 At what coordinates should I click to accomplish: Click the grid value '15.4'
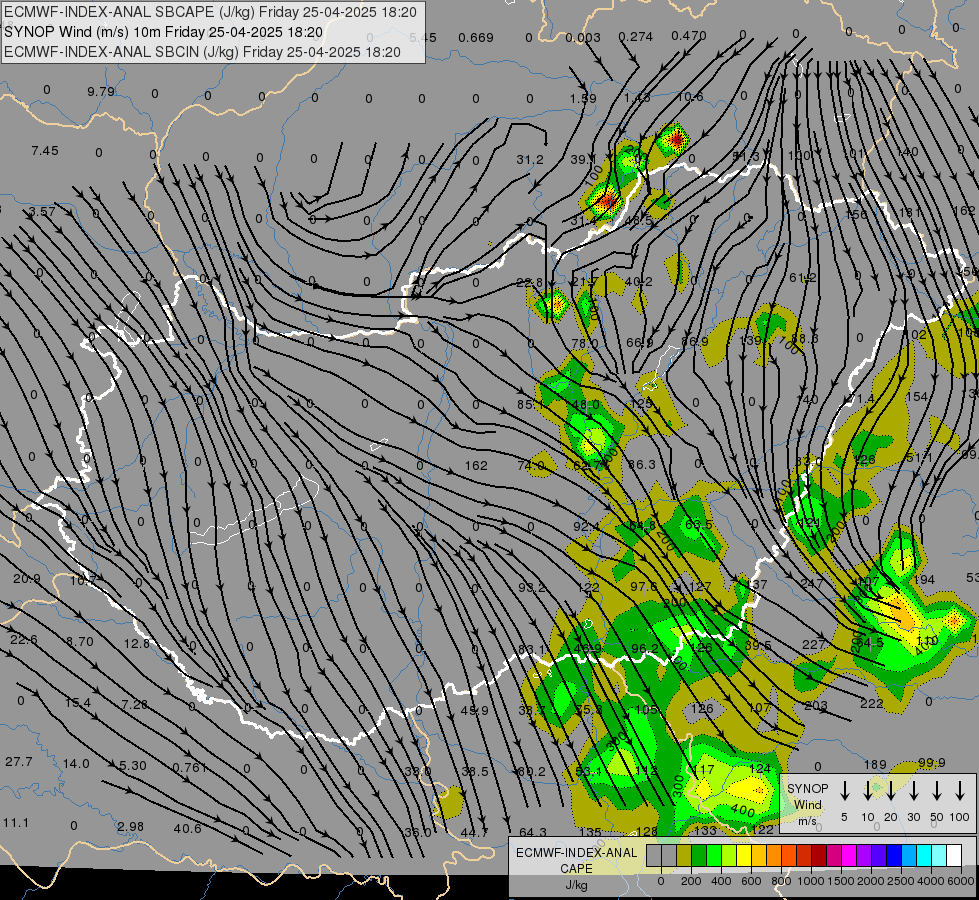point(78,703)
